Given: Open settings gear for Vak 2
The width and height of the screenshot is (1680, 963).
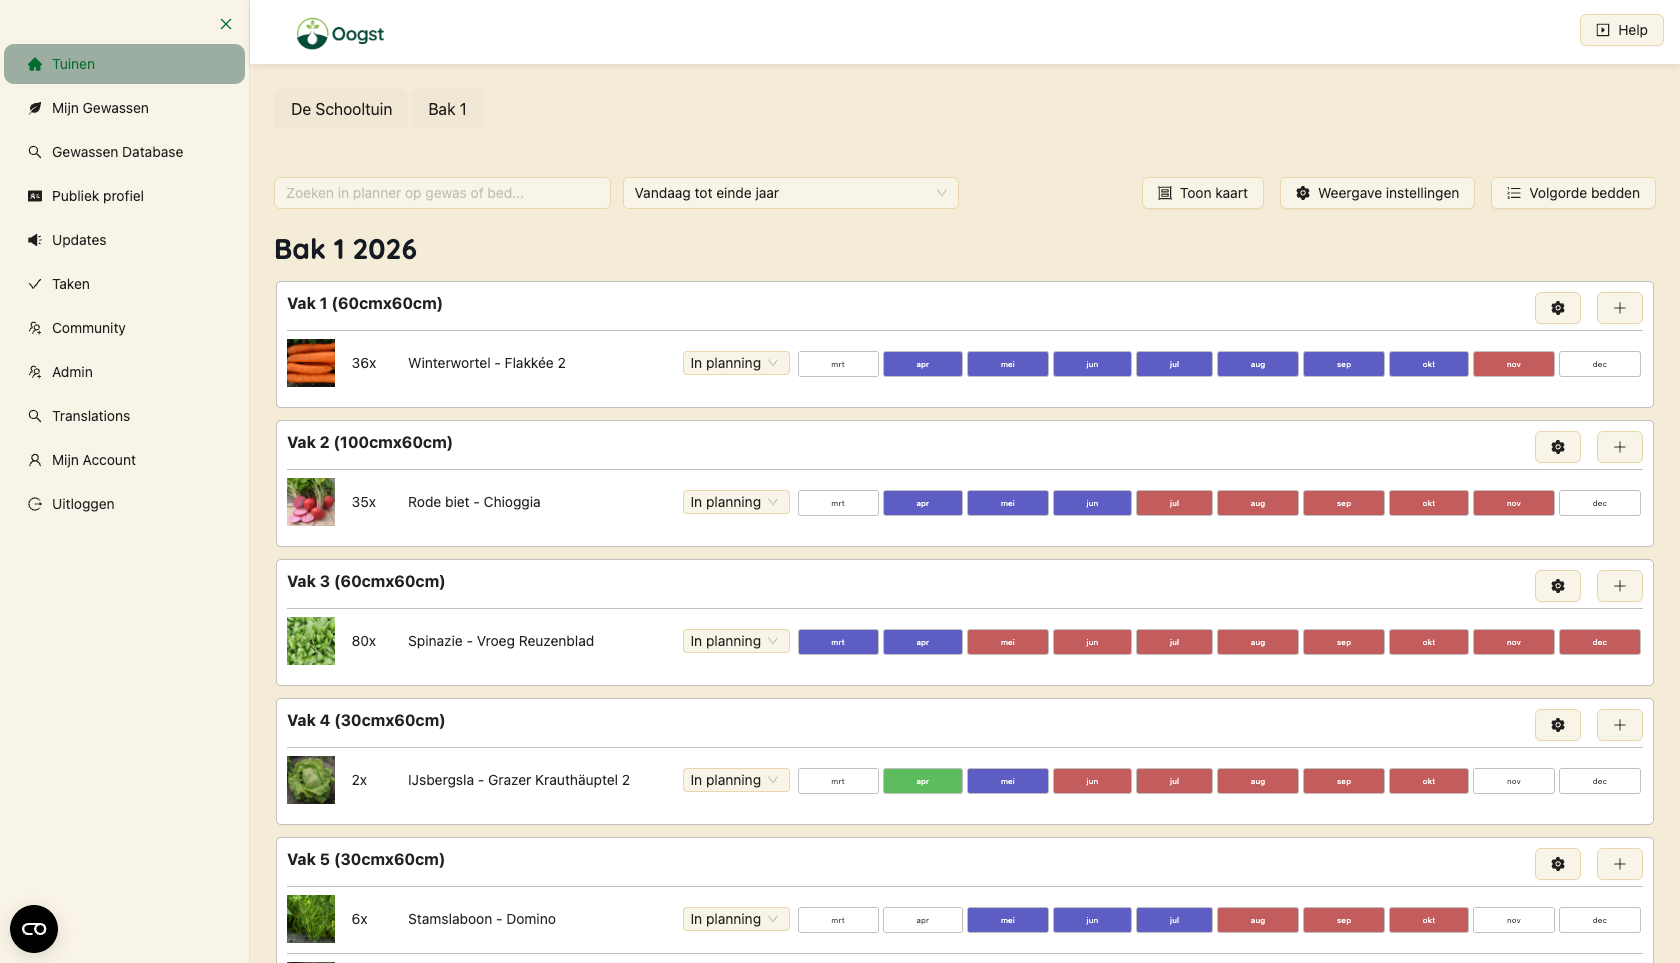Looking at the screenshot, I should [x=1558, y=447].
